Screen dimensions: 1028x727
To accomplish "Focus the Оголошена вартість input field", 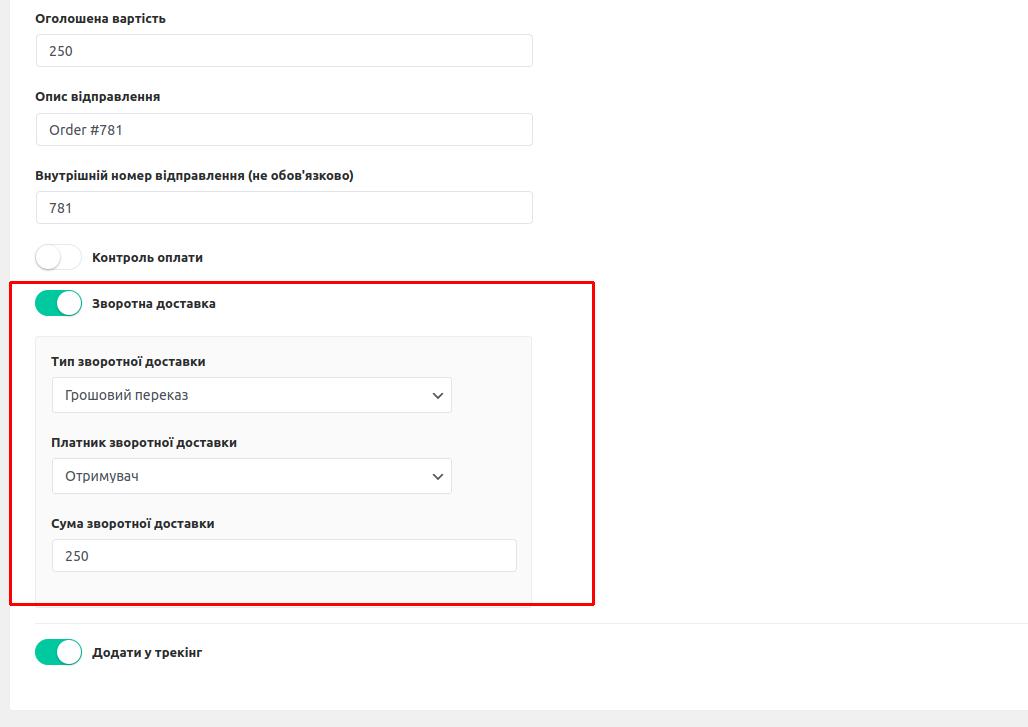I will 284,51.
